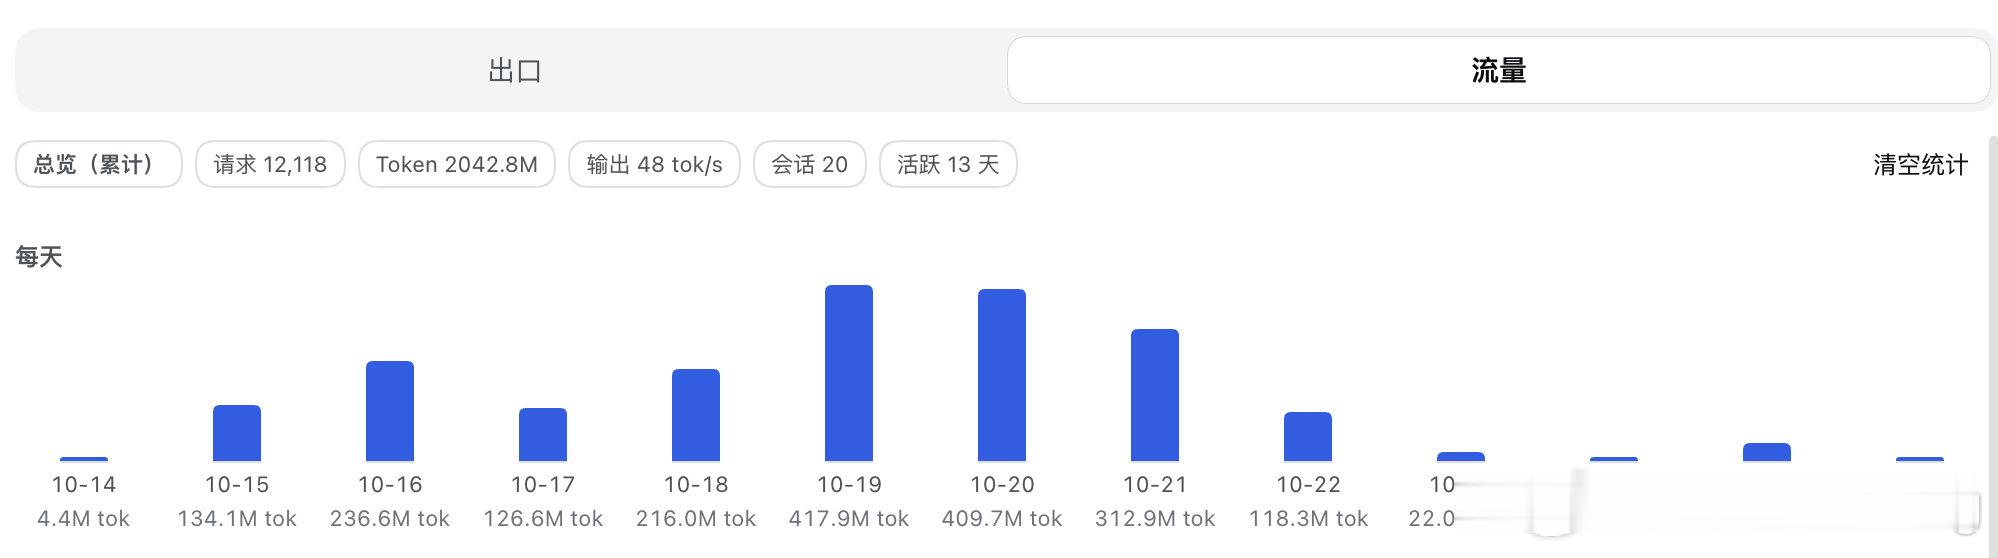The image size is (1998, 558).
Task: Click the bar for 10-18
Action: [696, 415]
